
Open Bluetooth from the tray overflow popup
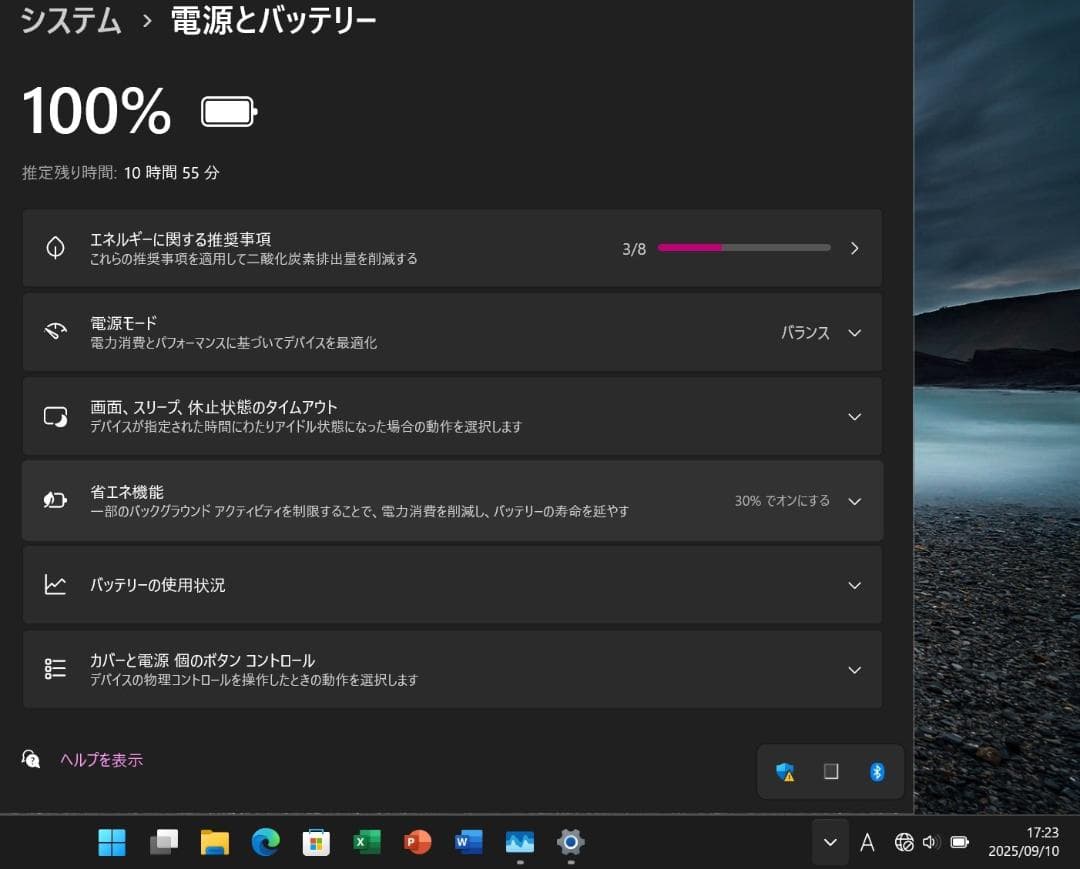(x=877, y=771)
